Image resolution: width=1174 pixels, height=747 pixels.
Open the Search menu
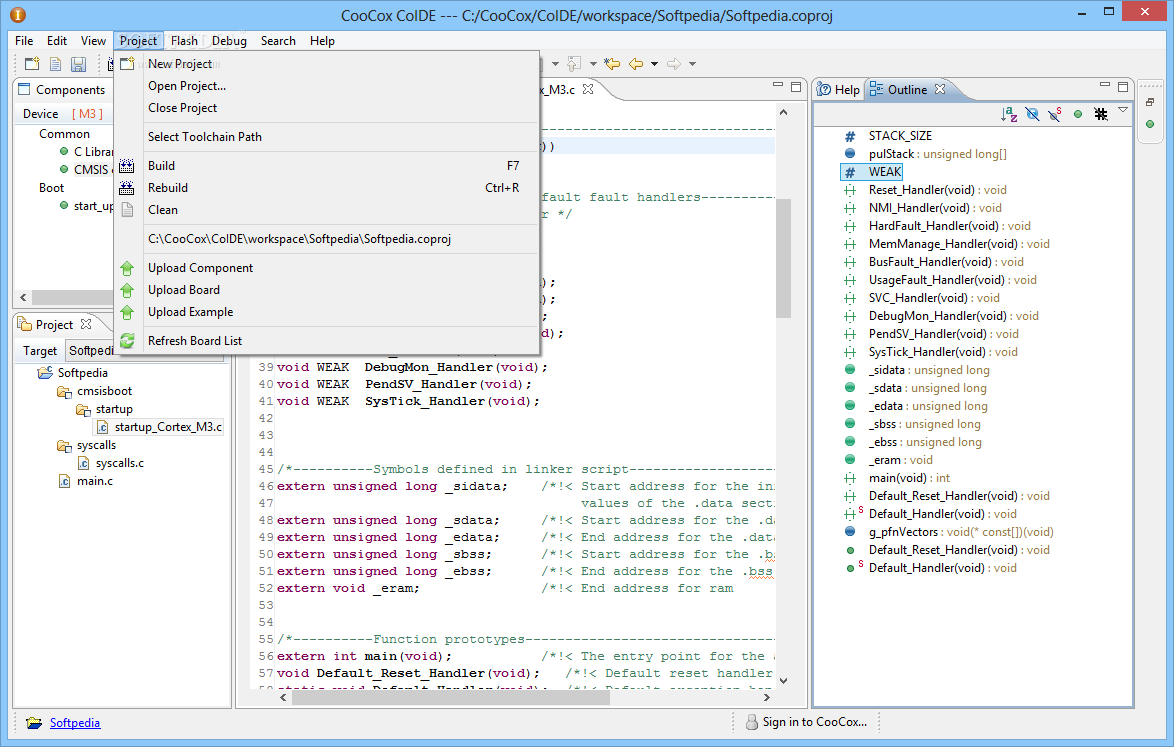(x=278, y=40)
